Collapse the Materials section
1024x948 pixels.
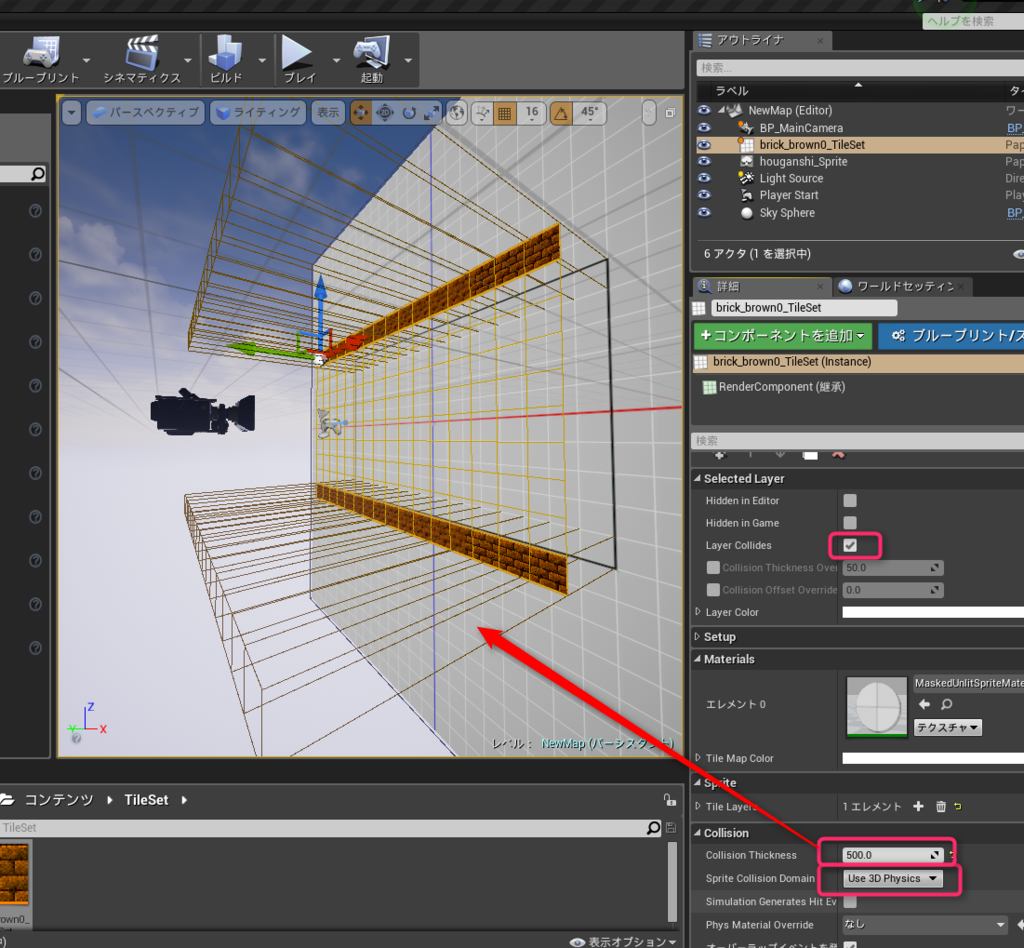[697, 659]
